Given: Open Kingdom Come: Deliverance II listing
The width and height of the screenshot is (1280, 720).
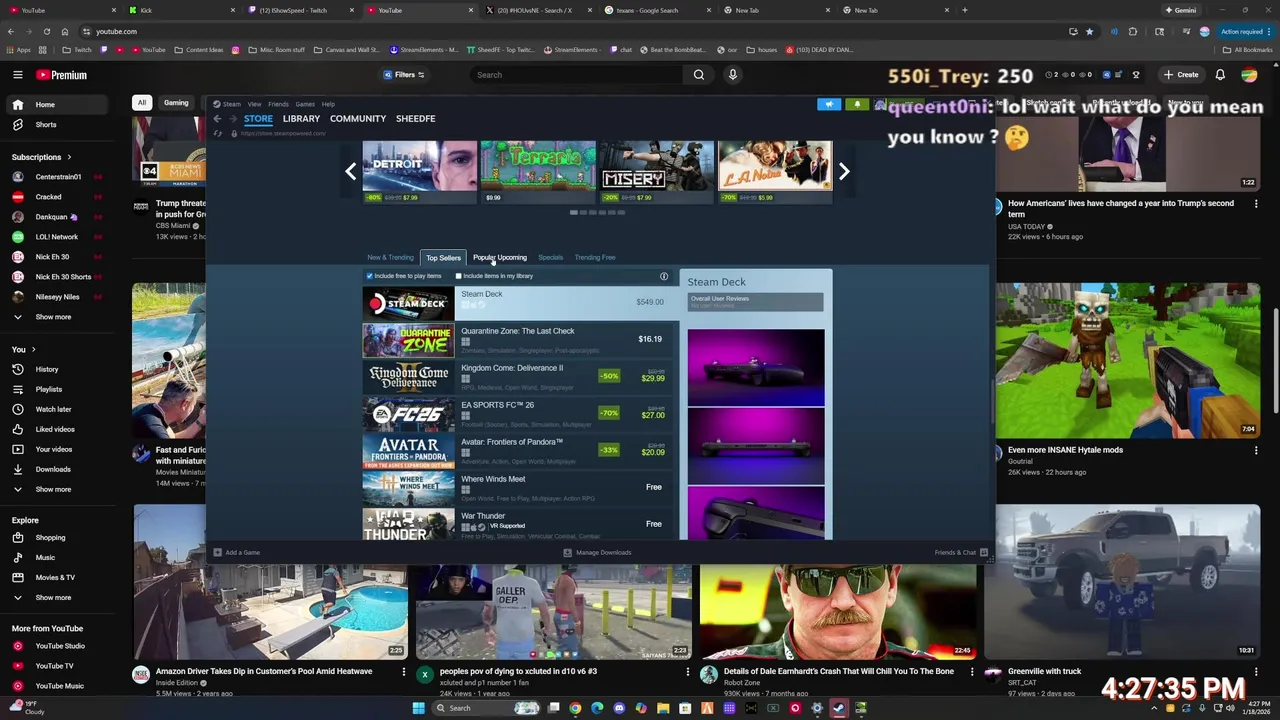Looking at the screenshot, I should pyautogui.click(x=520, y=377).
